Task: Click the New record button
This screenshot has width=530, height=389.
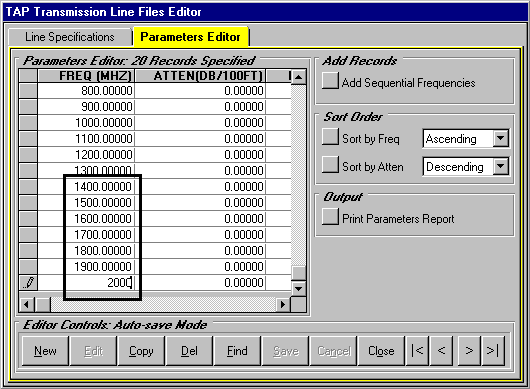Action: (x=45, y=351)
